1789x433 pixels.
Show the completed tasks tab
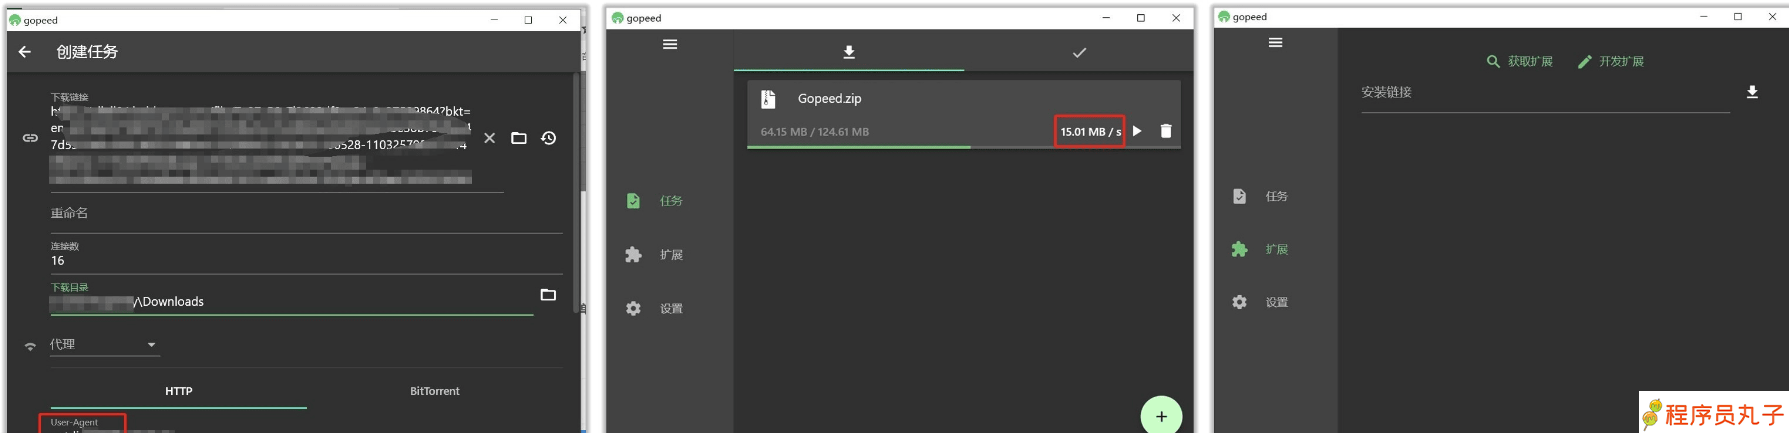[1079, 52]
